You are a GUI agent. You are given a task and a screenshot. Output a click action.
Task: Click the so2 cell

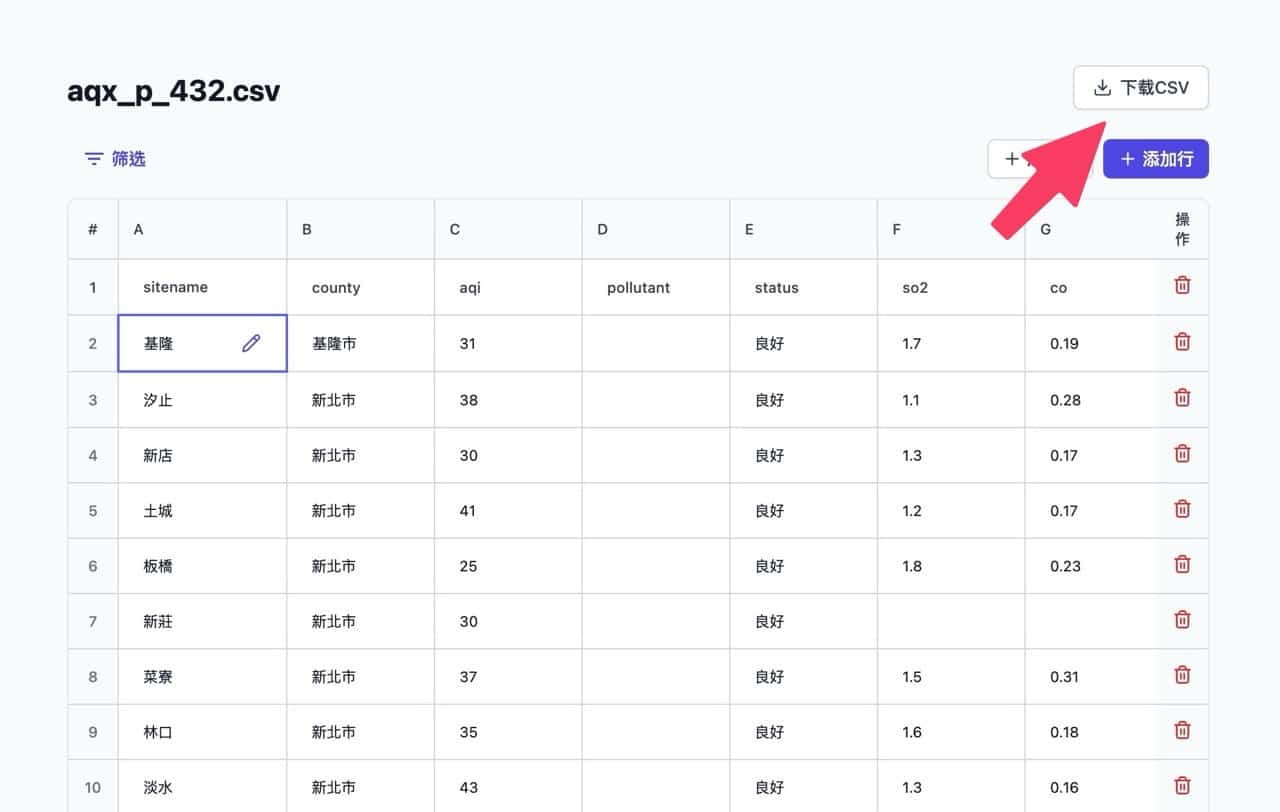[x=952, y=287]
